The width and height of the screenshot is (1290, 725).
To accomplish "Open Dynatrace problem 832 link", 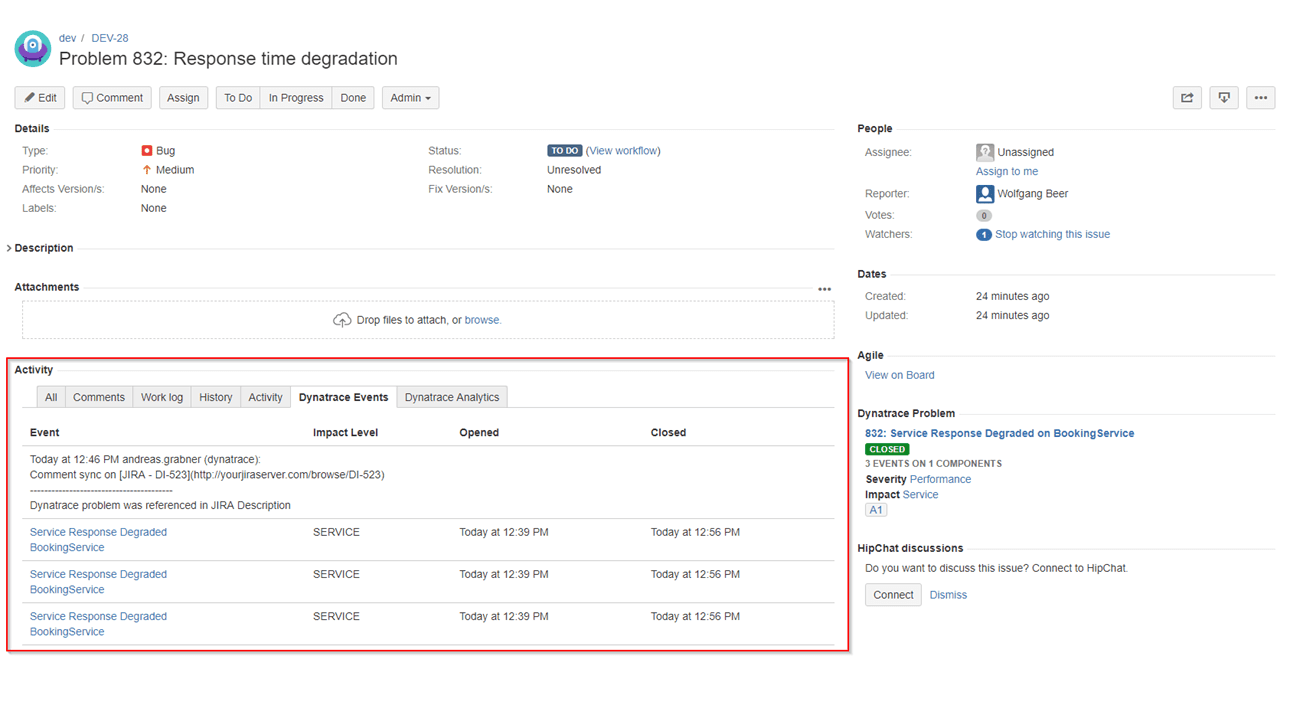I will [x=1000, y=434].
